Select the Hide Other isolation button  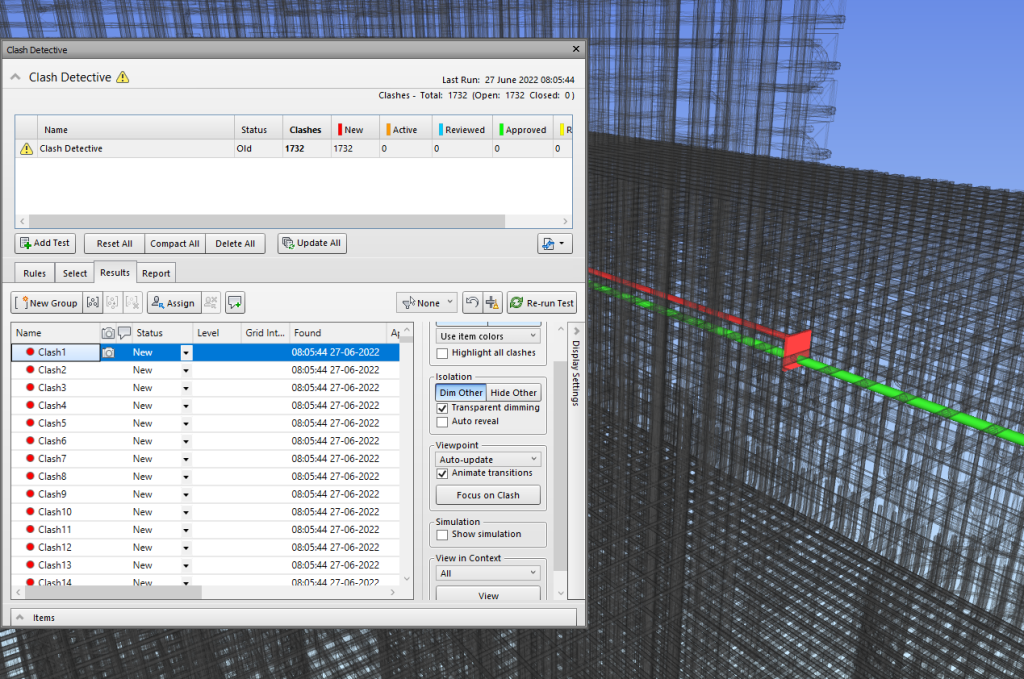(x=513, y=393)
